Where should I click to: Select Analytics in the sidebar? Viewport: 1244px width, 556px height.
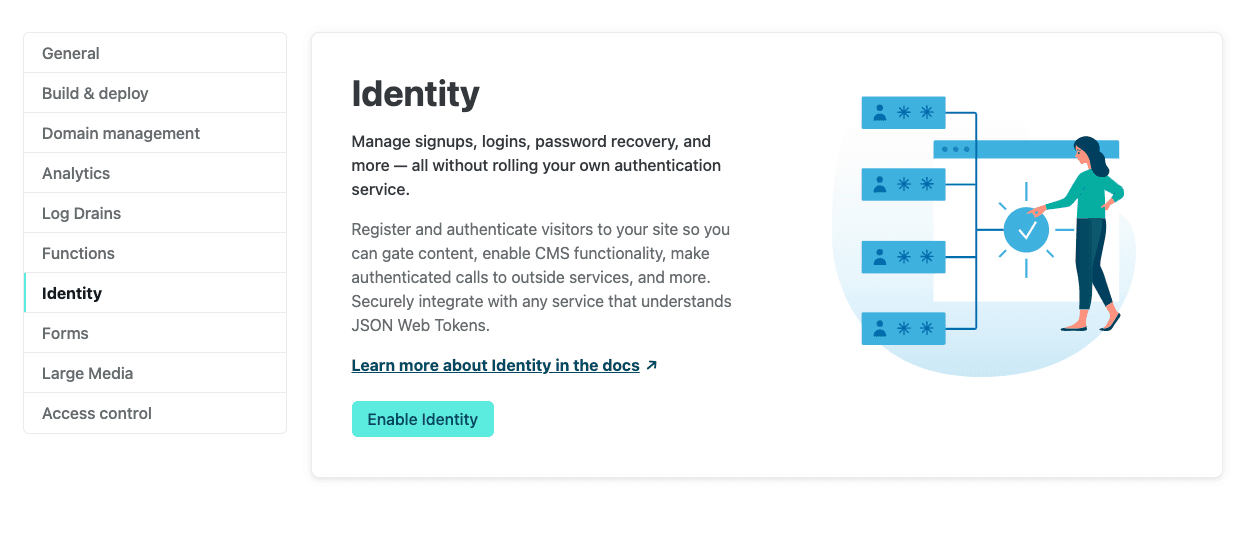155,173
